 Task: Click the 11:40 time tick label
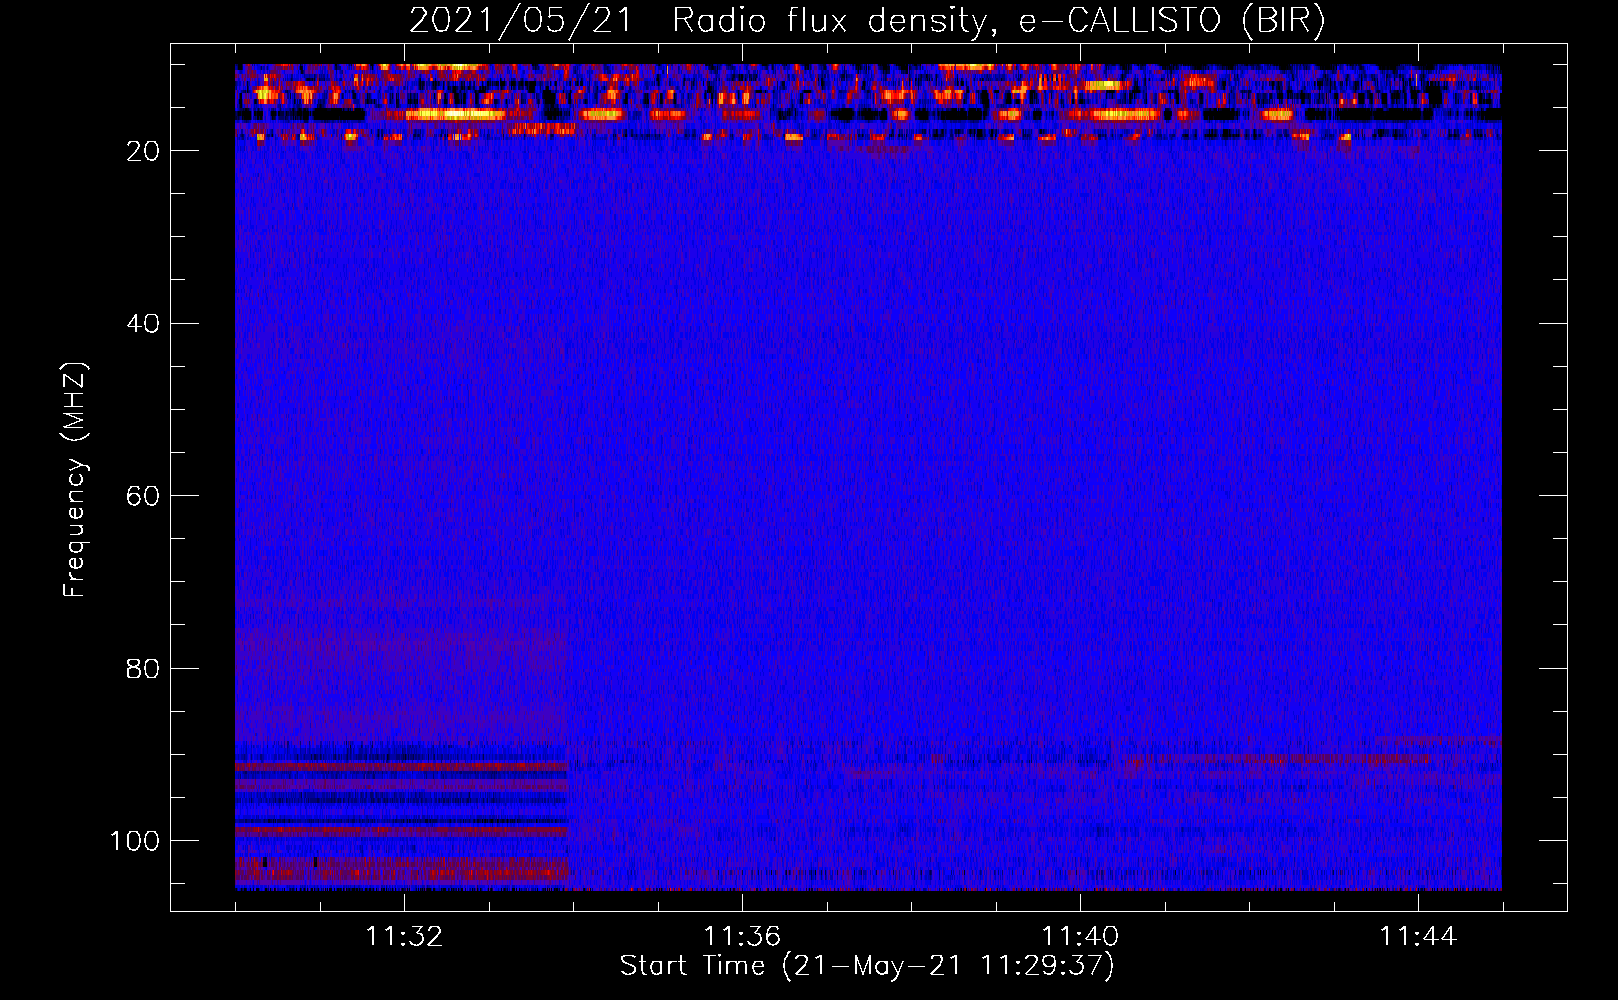(1080, 937)
